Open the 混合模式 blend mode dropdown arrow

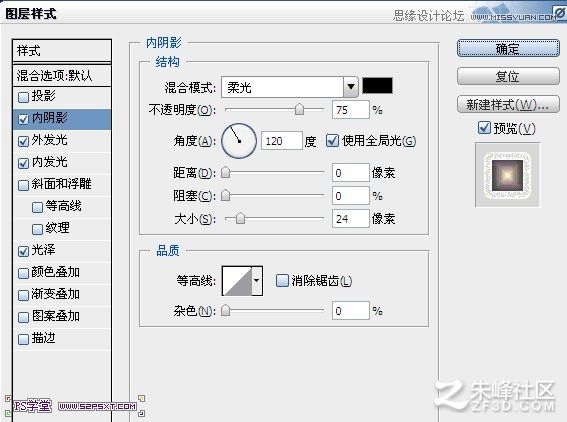point(350,87)
